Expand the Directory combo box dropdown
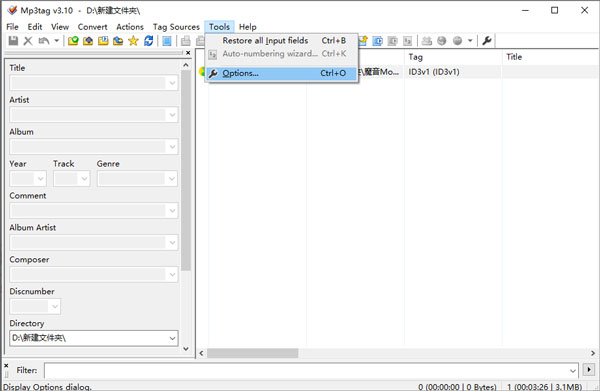600x391 pixels. point(172,338)
